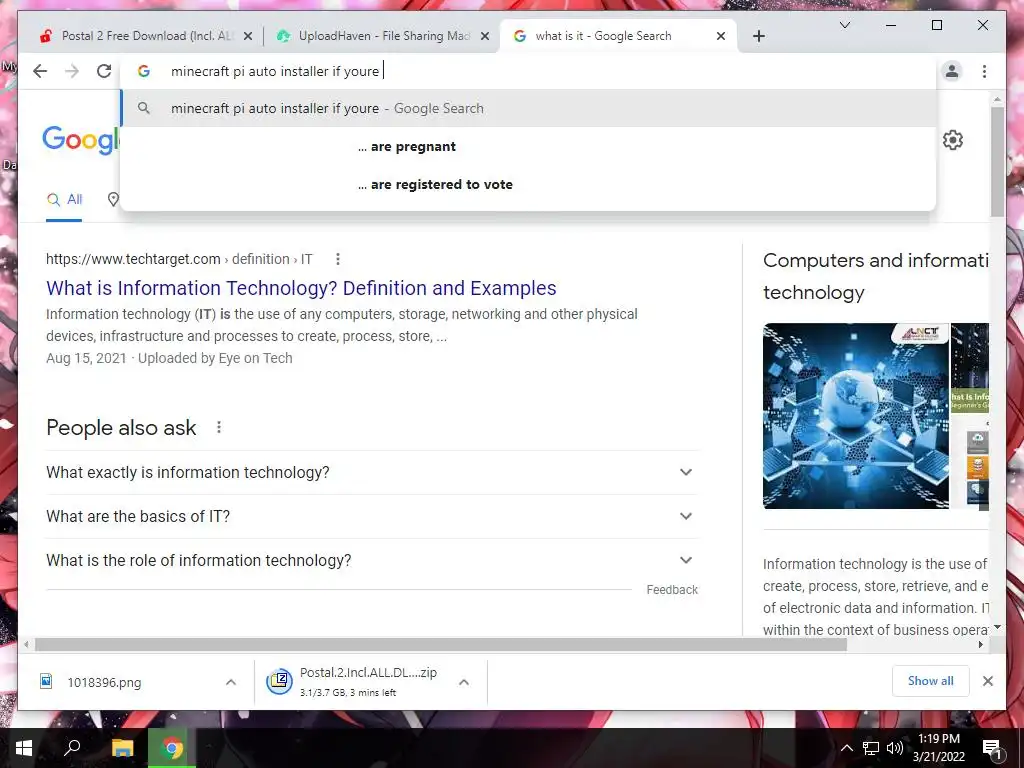The image size is (1024, 768).
Task: Click the techtarget.com URL breadcrumb
Action: tap(179, 259)
